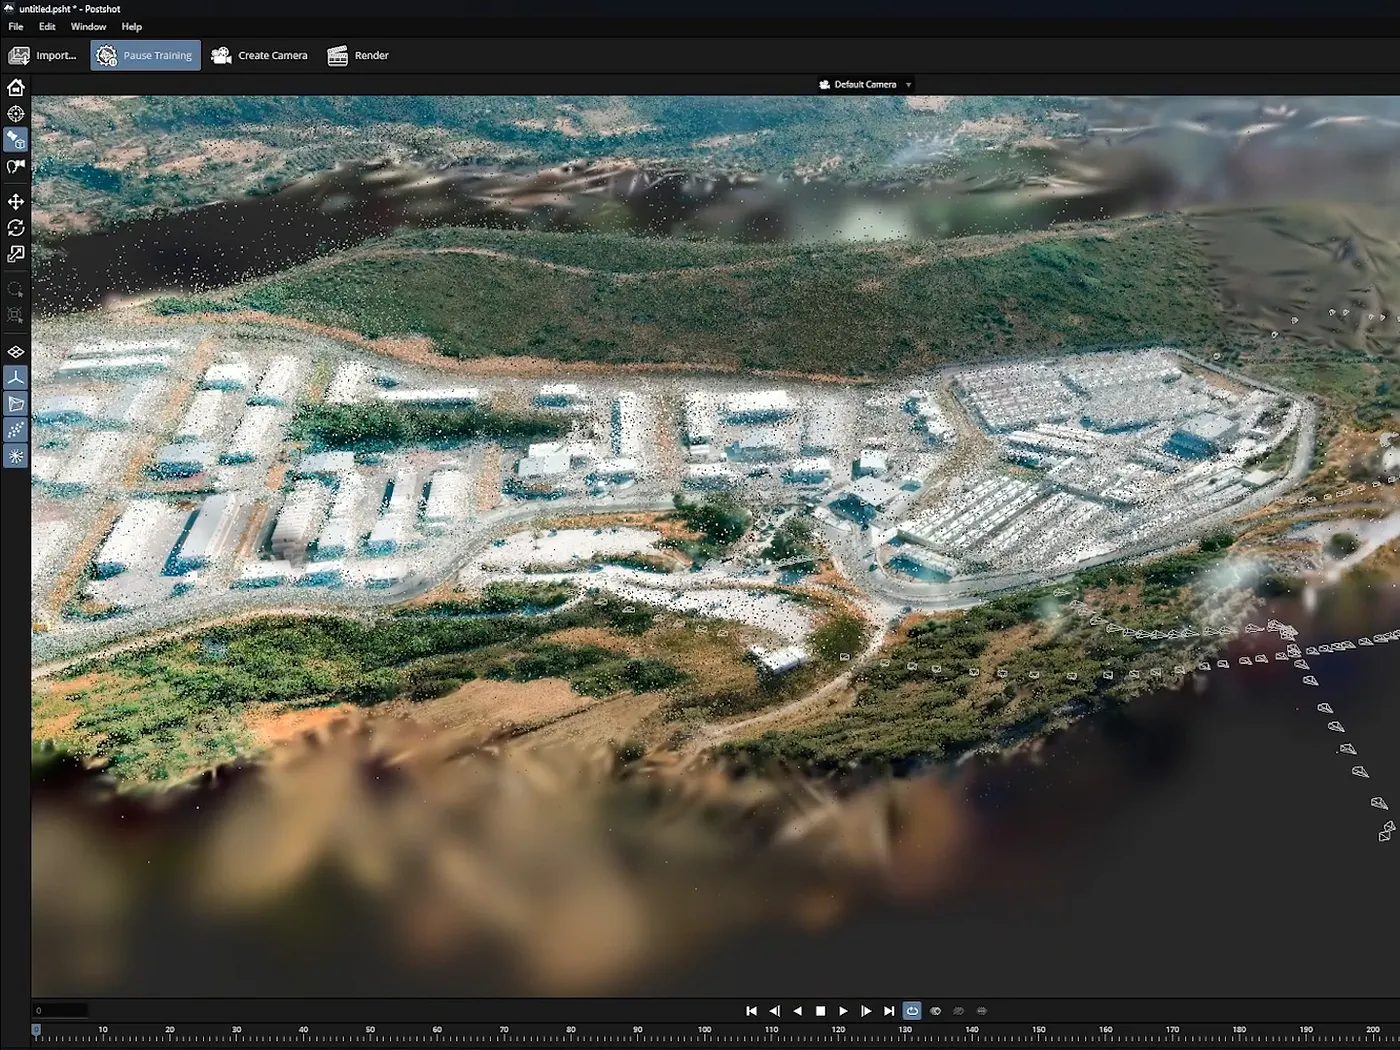
Task: Select the crosshair focus target tool
Action: click(16, 114)
